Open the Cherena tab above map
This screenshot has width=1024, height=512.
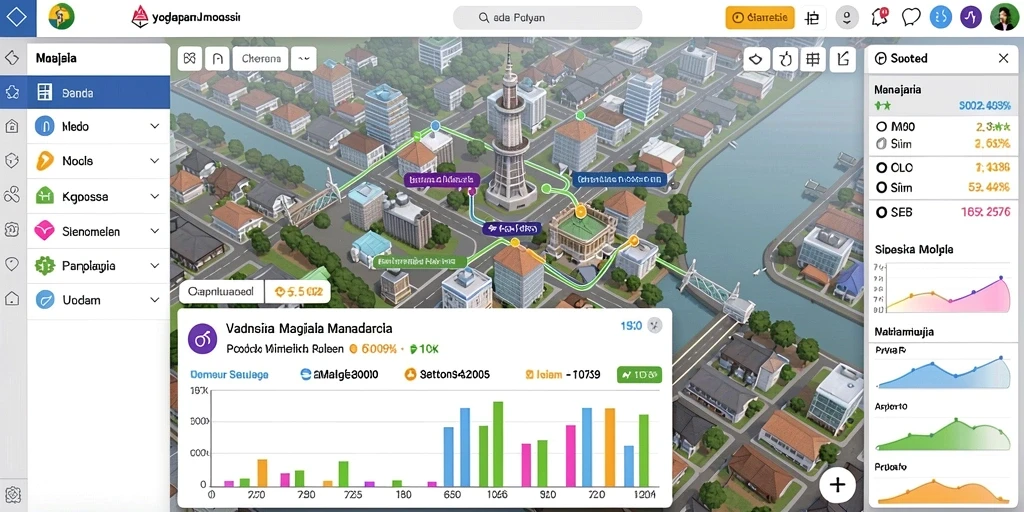click(x=261, y=58)
